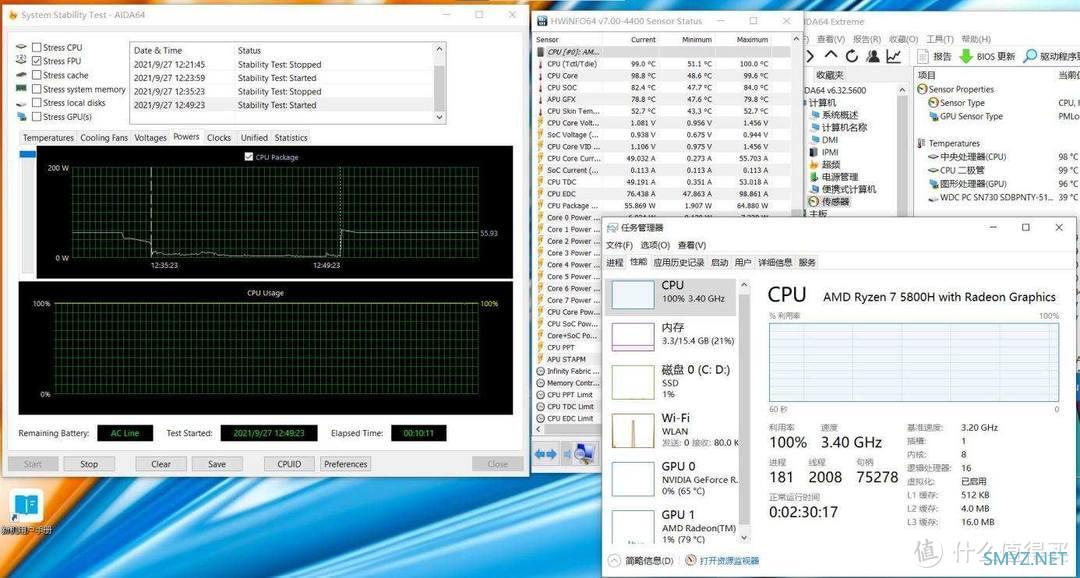Click Task Manager sidebar scroll down arrow
This screenshot has width=1080, height=578.
(744, 537)
